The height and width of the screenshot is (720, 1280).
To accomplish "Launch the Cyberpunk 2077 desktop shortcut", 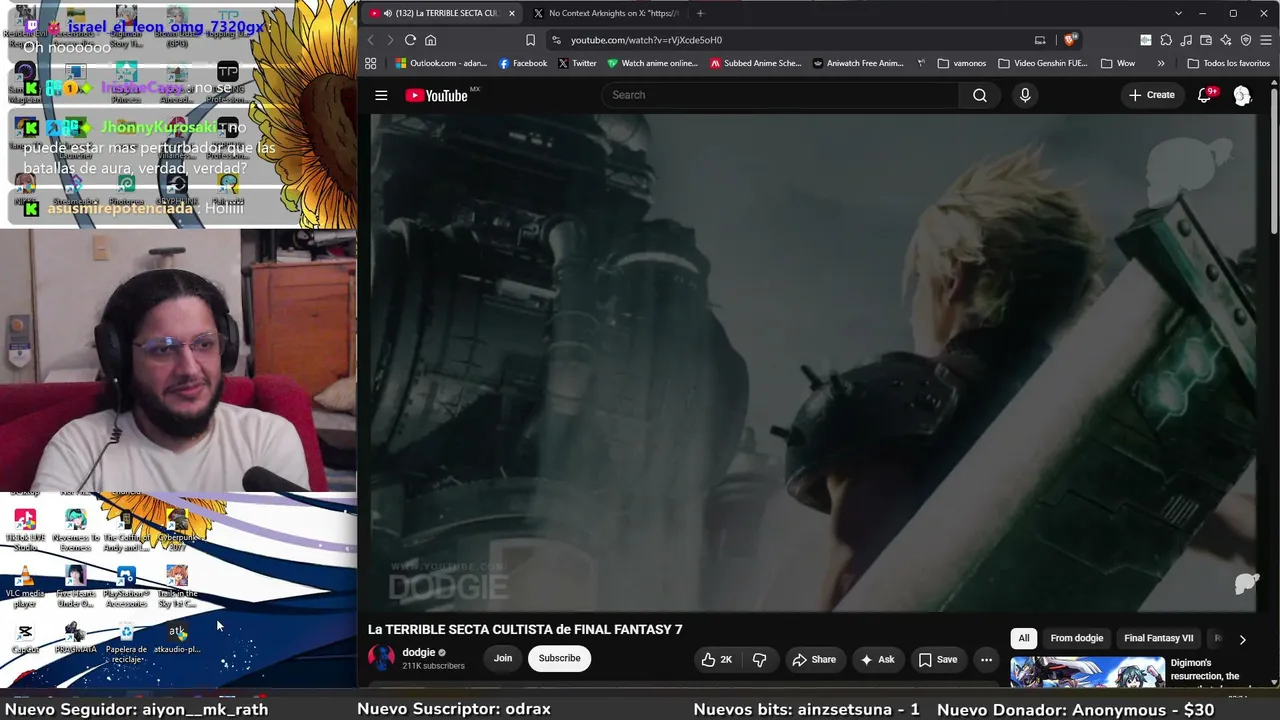I will [x=177, y=530].
